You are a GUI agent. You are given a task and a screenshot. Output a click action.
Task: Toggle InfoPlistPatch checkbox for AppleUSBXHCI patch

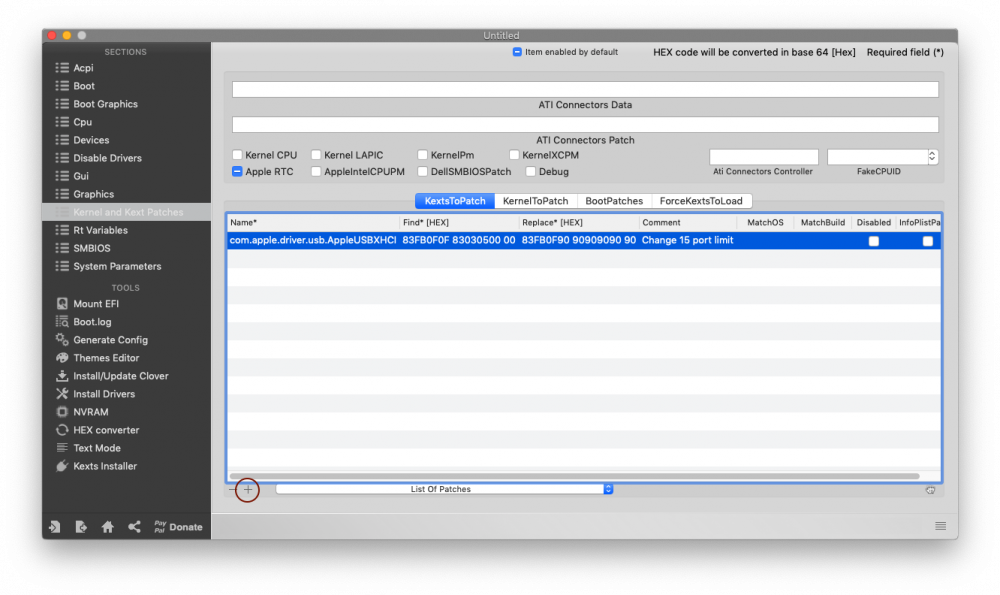click(927, 241)
